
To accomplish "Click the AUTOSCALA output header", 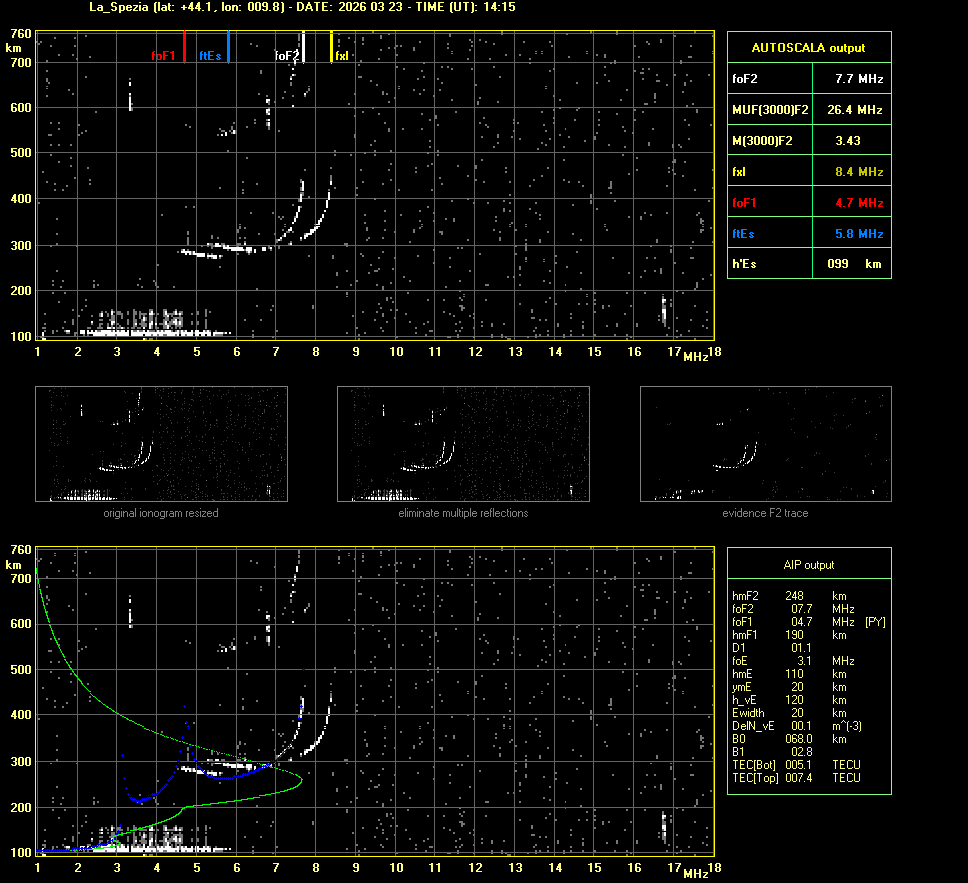I will [808, 47].
